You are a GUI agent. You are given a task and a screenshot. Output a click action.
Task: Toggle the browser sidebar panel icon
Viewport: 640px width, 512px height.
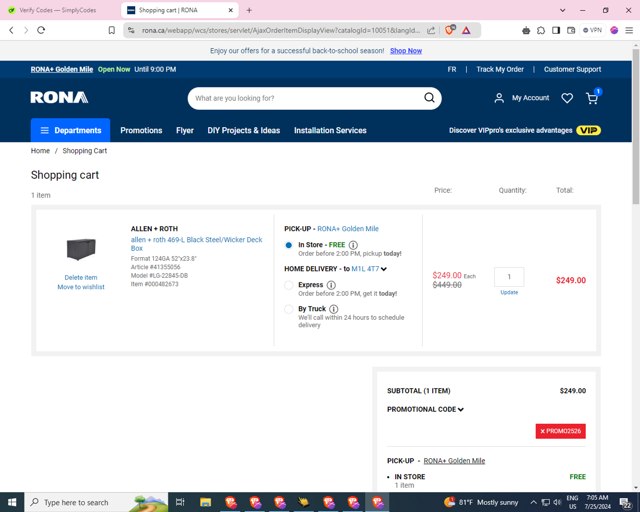click(x=556, y=30)
